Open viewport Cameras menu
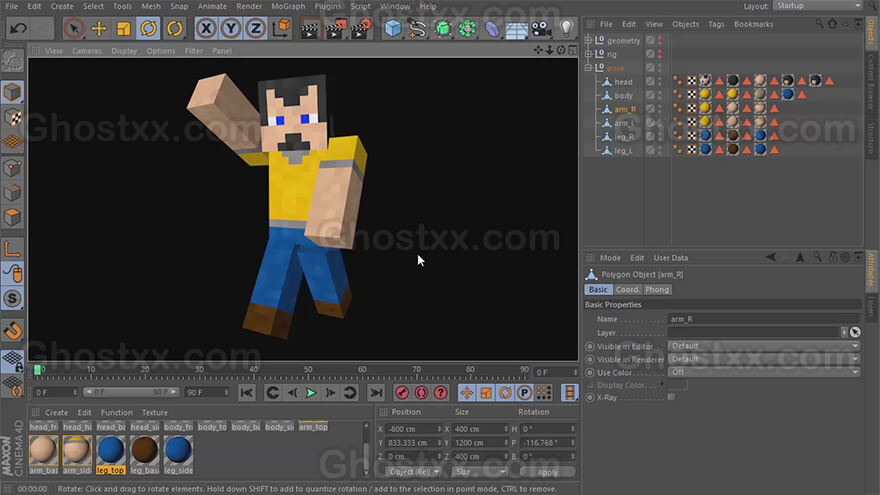 tap(87, 51)
